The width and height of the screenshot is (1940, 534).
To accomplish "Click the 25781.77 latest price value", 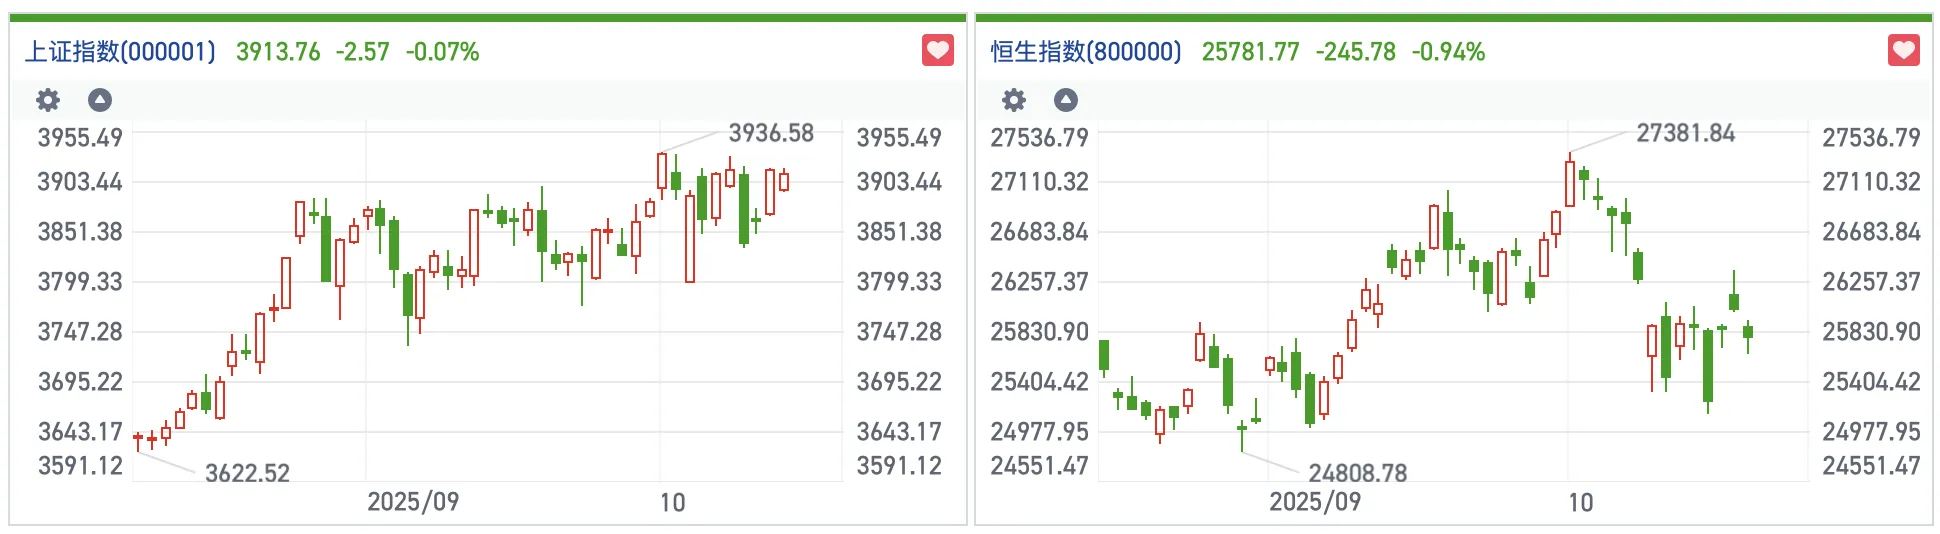I will click(x=1250, y=52).
